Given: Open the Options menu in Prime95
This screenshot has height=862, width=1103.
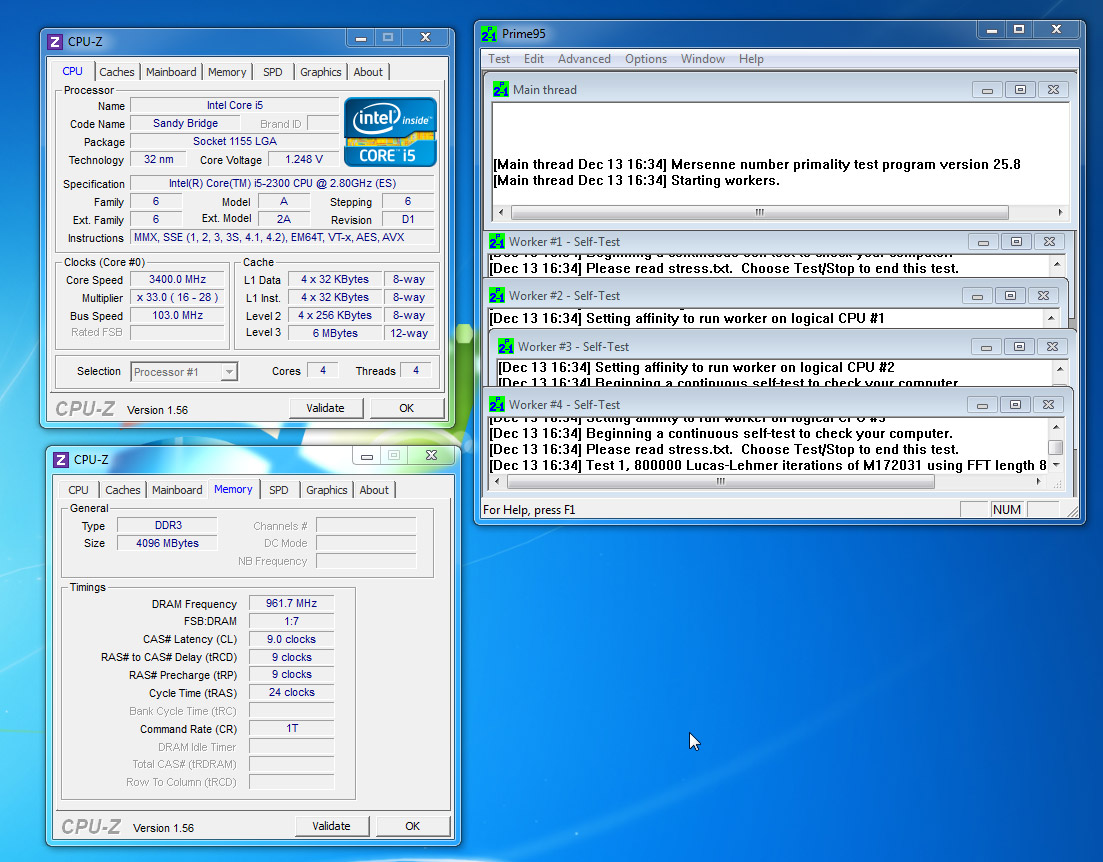Looking at the screenshot, I should (x=646, y=59).
